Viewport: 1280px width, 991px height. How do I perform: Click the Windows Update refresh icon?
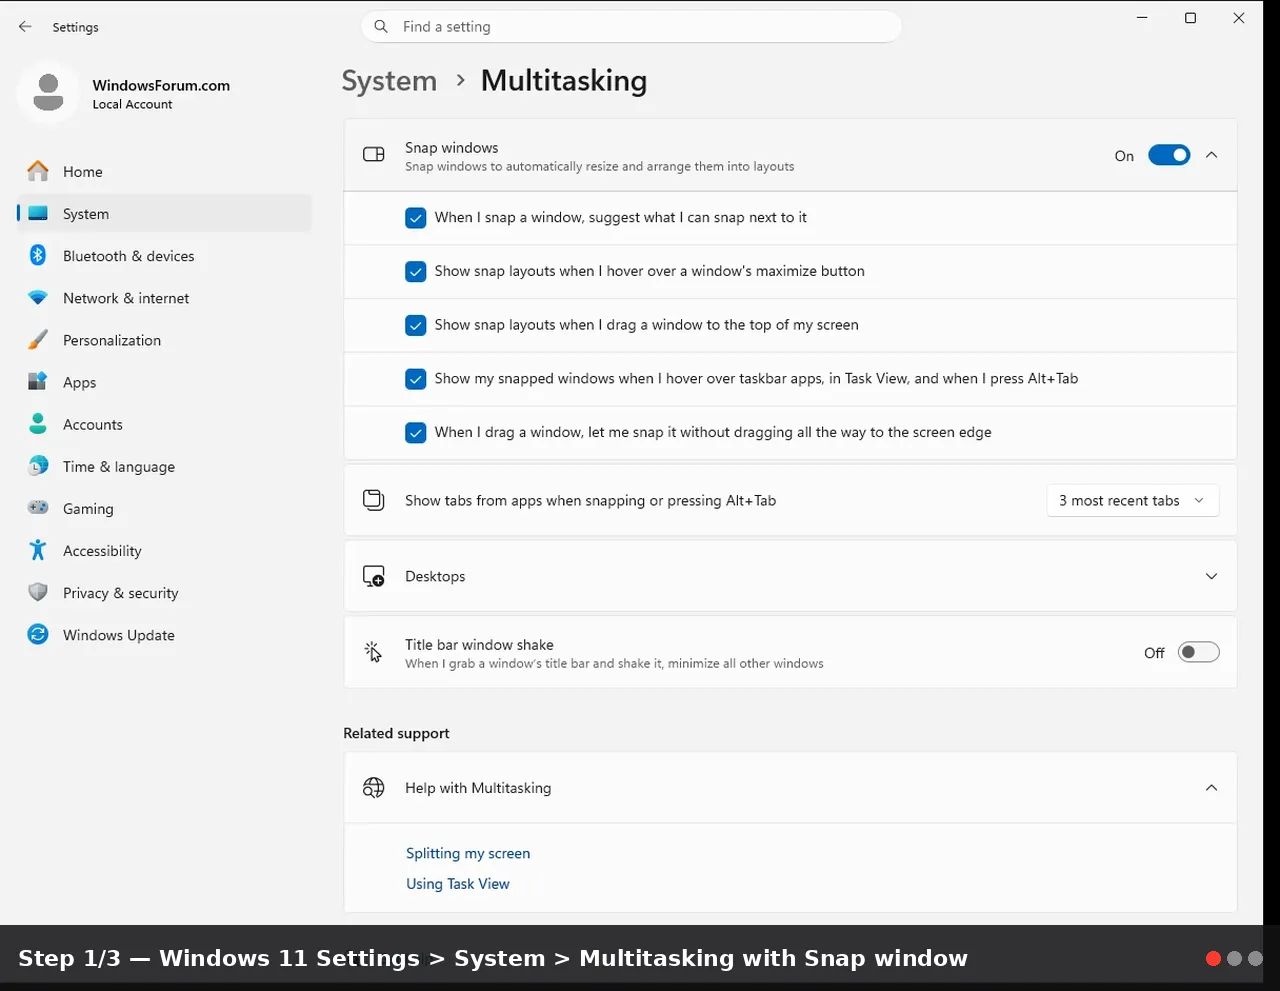(38, 634)
